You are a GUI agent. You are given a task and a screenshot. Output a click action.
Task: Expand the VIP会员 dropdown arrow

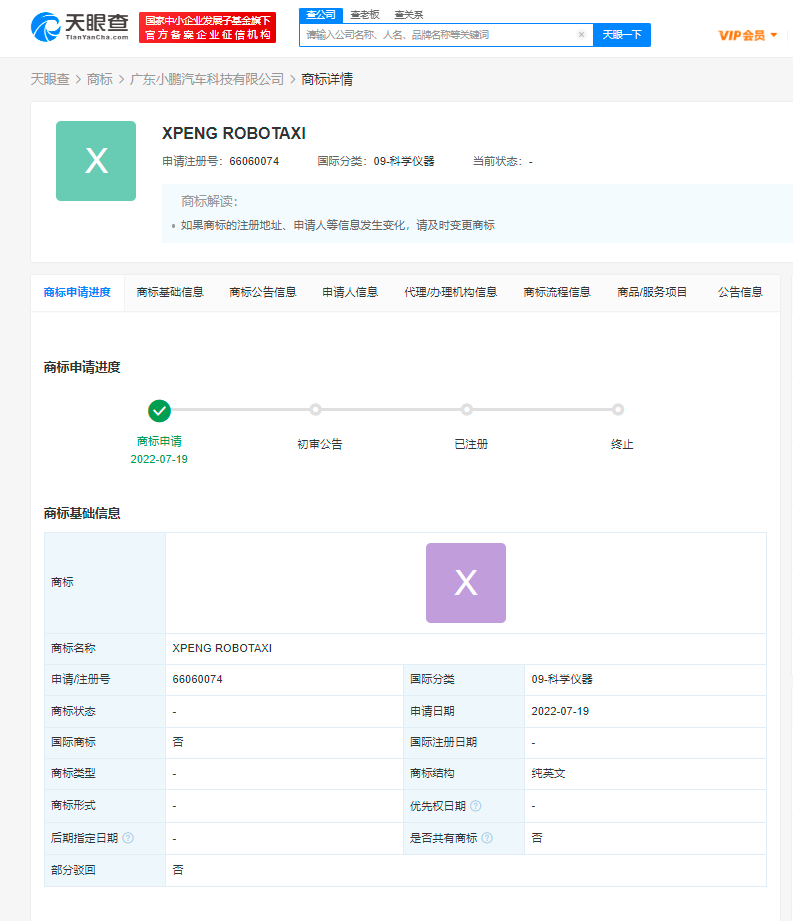coord(774,35)
